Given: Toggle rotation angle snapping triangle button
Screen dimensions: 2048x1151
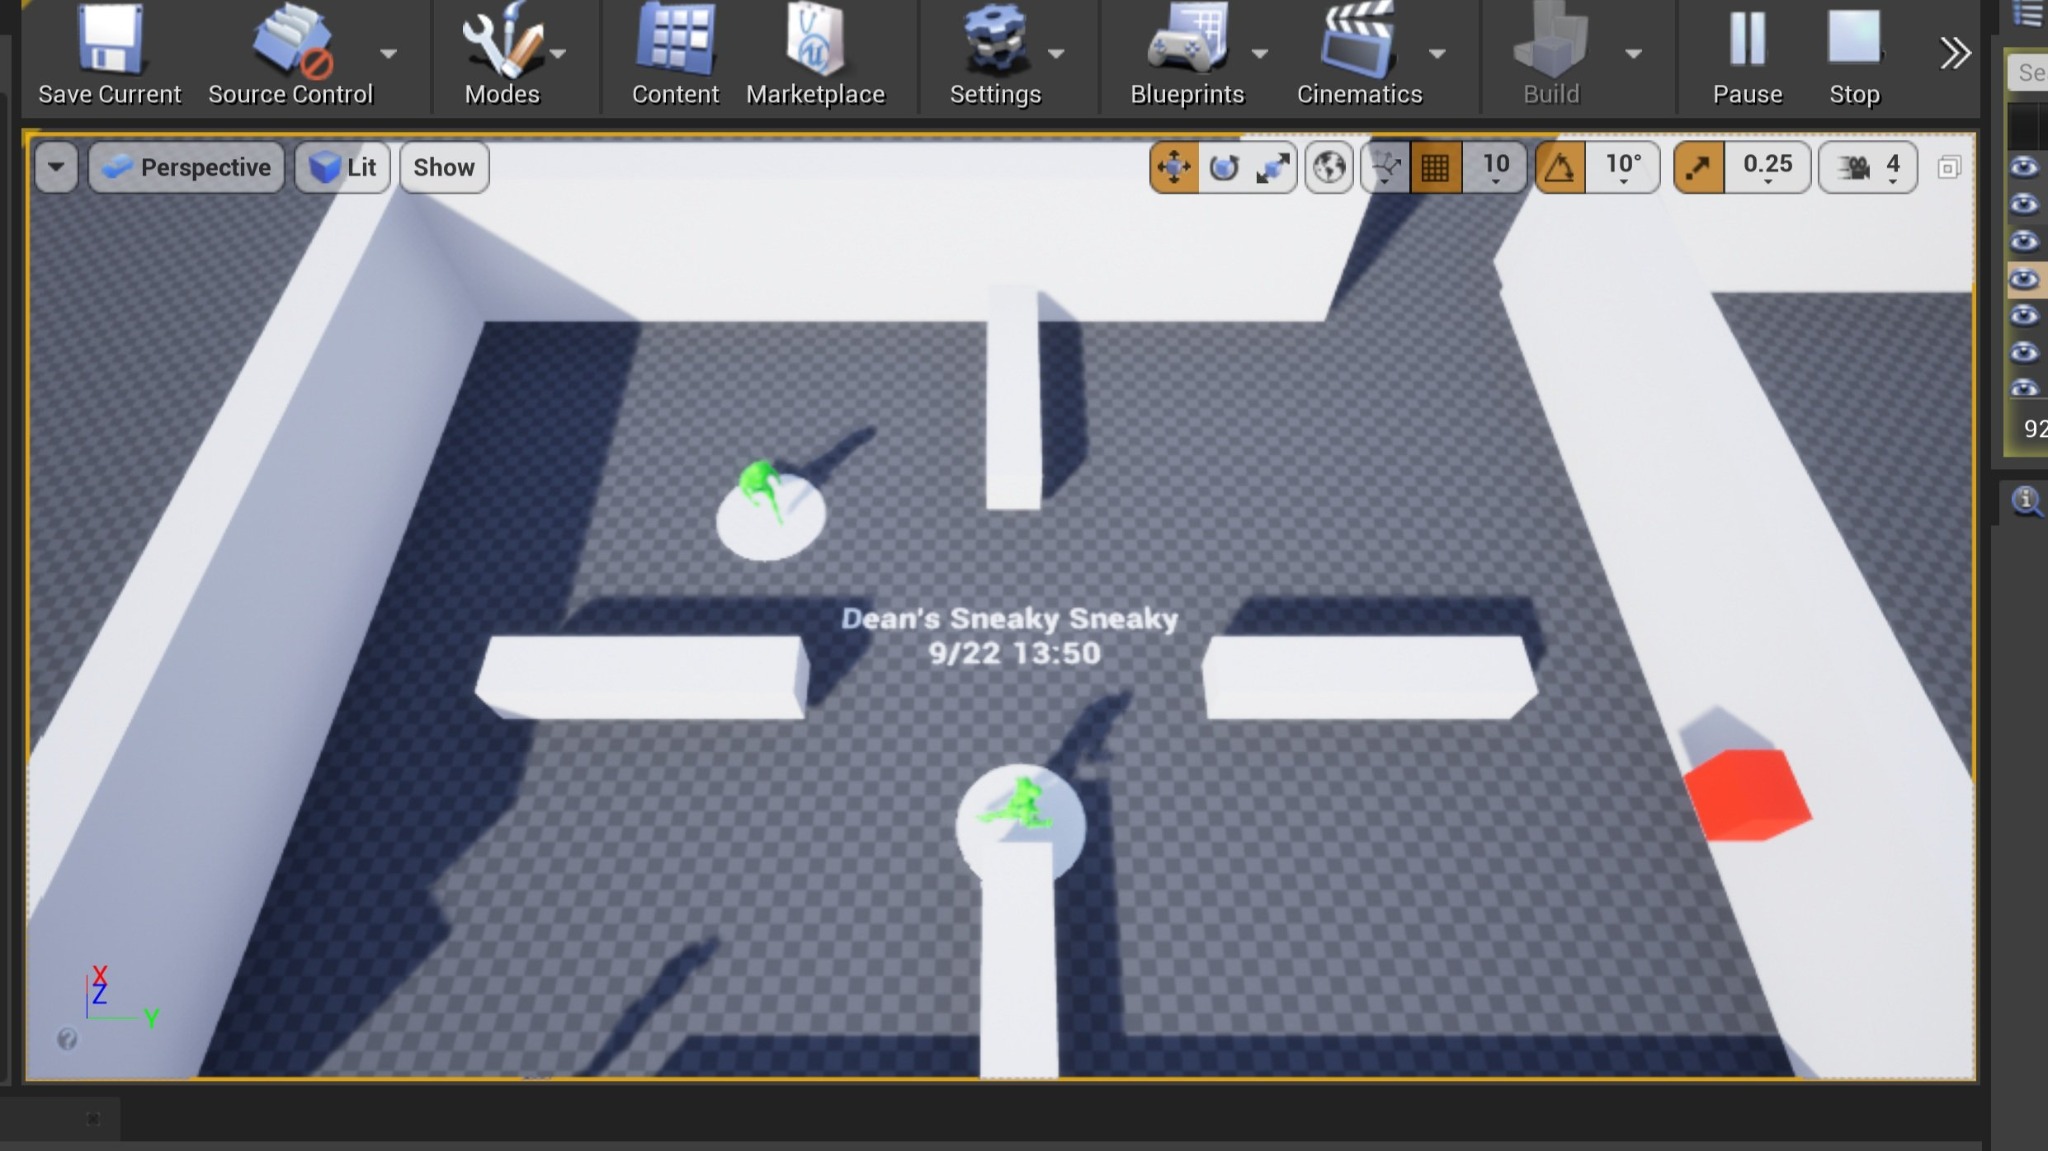Looking at the screenshot, I should 1560,167.
